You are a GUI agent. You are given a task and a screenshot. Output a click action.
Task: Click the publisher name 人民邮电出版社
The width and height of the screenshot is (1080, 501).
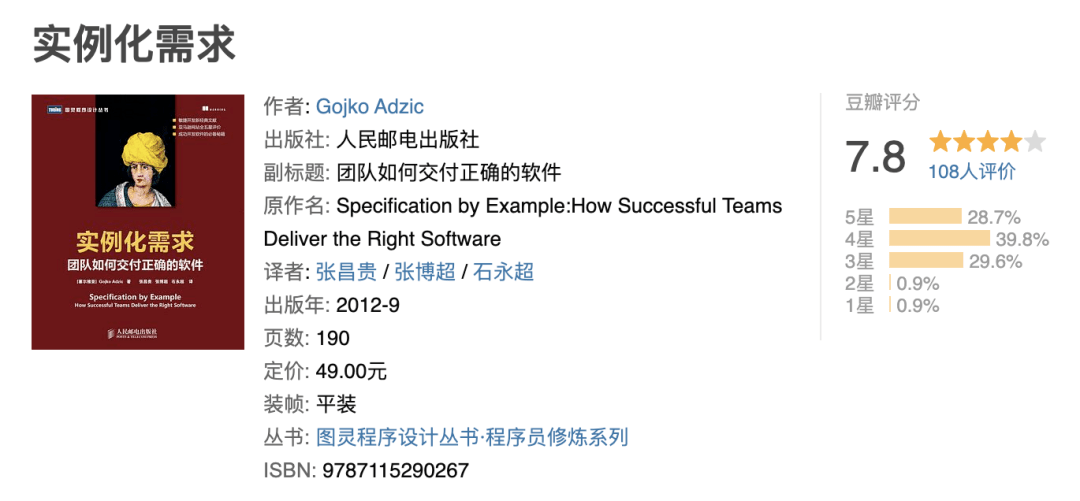tap(408, 140)
